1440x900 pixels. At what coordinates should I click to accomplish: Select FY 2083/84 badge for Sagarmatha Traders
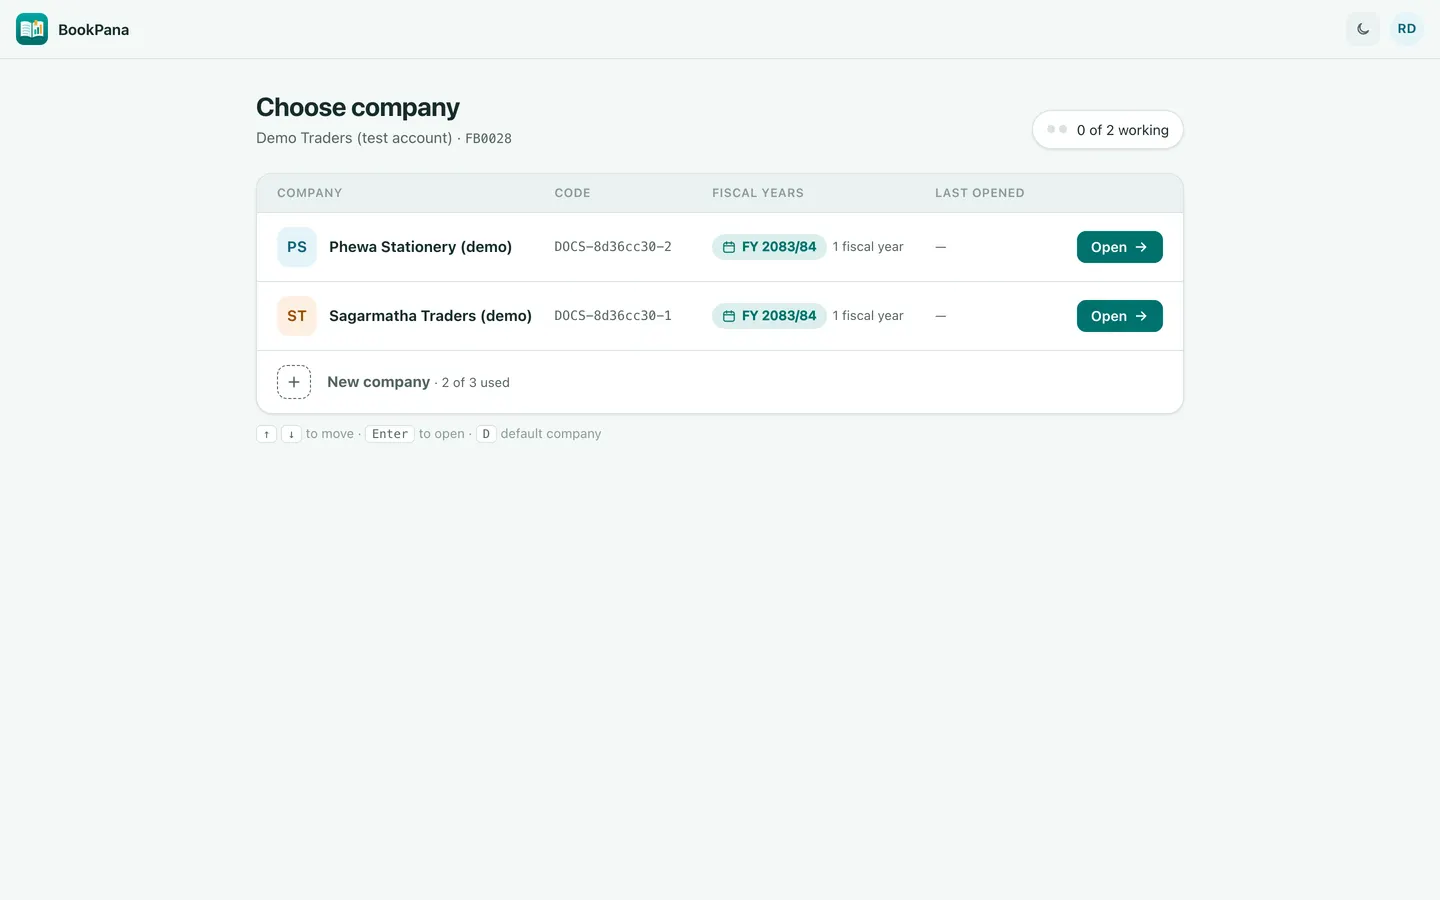769,316
